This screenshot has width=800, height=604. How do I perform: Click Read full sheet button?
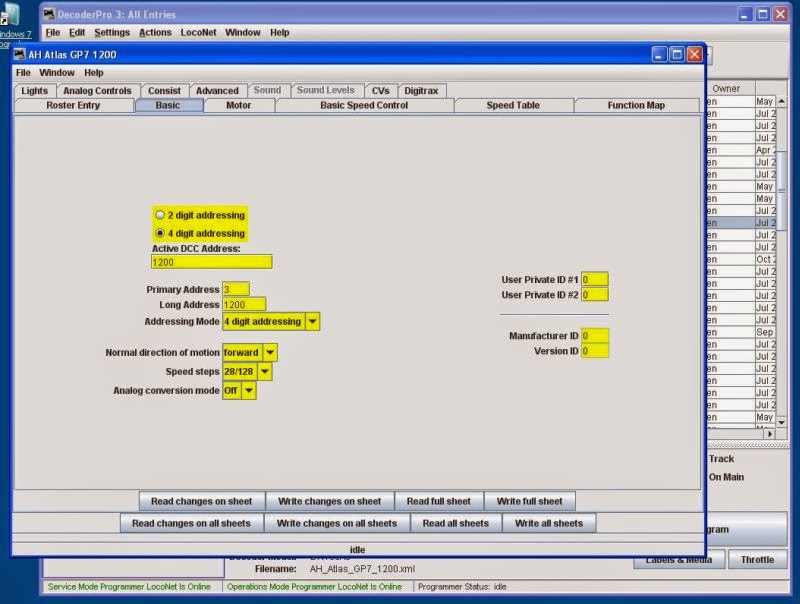(x=439, y=501)
